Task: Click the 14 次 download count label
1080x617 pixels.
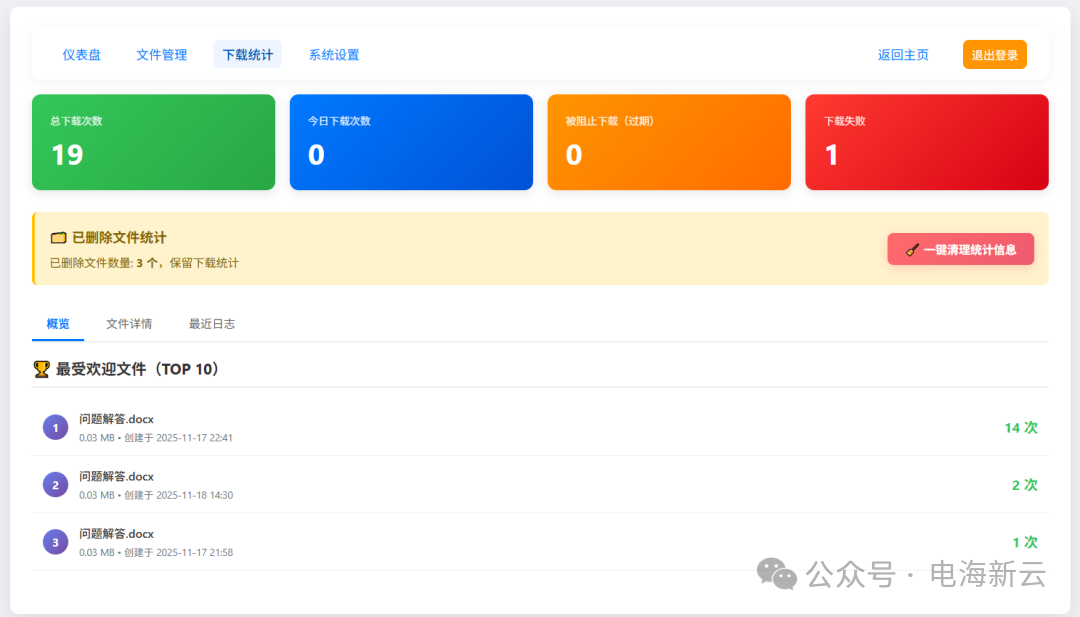Action: (1021, 426)
